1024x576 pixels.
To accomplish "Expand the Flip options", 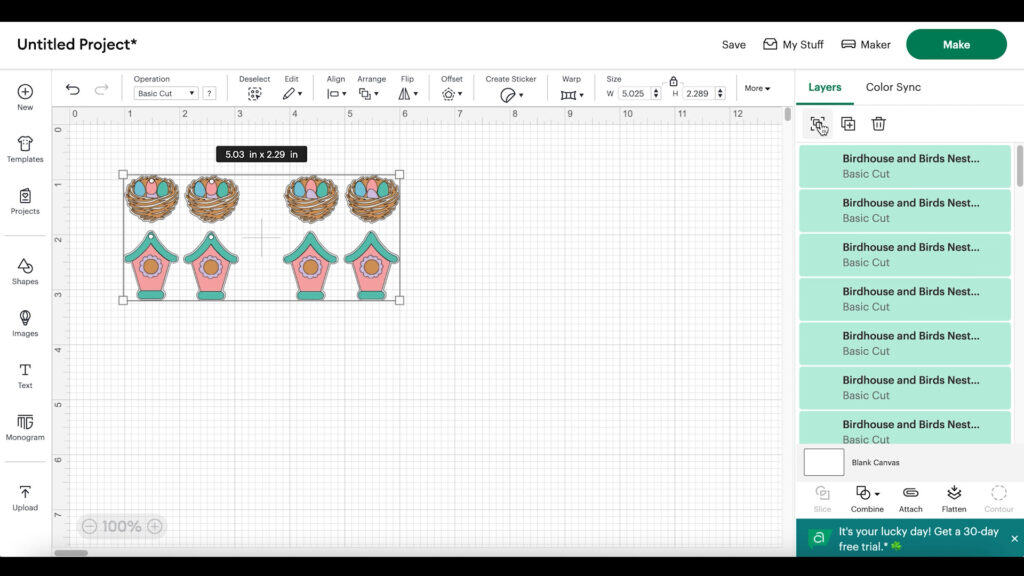I will point(408,94).
